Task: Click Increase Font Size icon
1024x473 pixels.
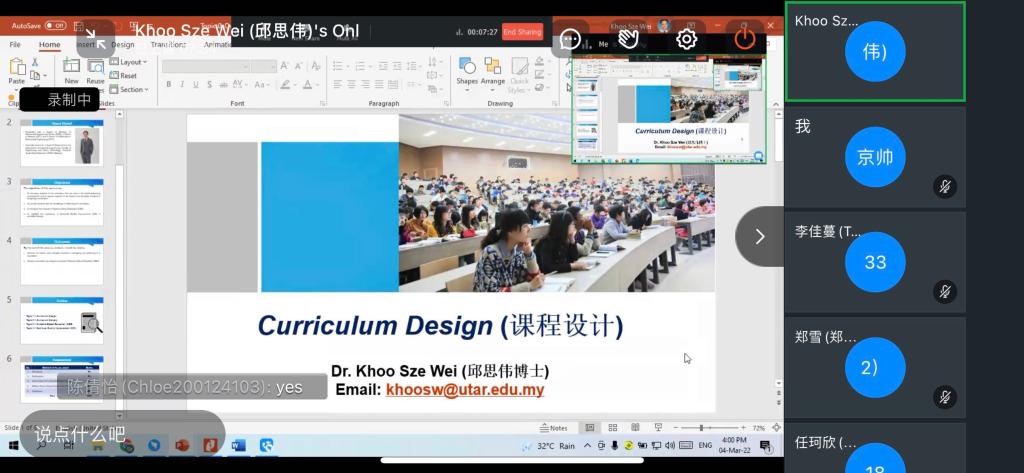Action: click(x=285, y=66)
